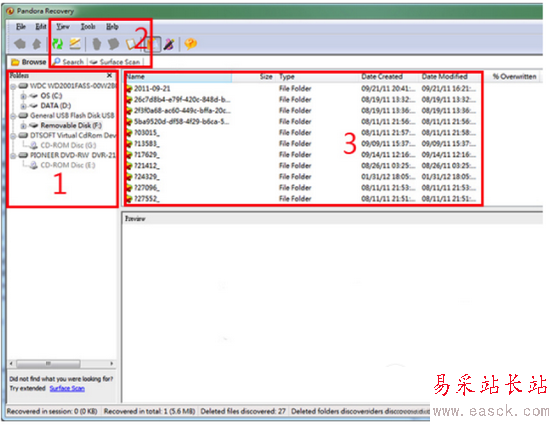Sort by the Size column header
This screenshot has height=426, width=550.
click(254, 76)
